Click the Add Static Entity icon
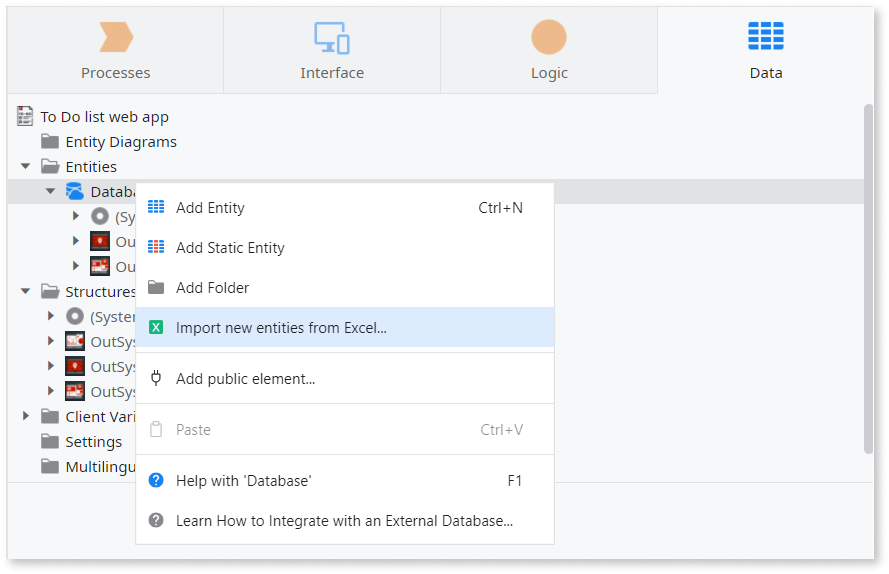The height and width of the screenshot is (574, 889). click(x=156, y=248)
